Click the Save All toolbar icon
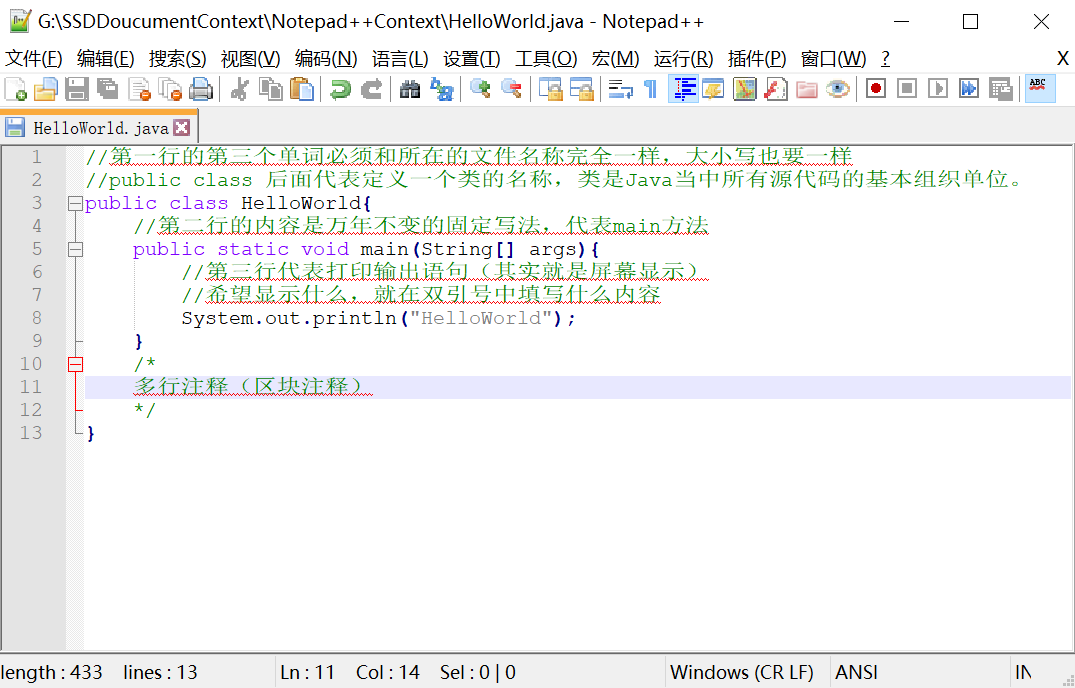The width and height of the screenshot is (1075, 688). pyautogui.click(x=108, y=89)
